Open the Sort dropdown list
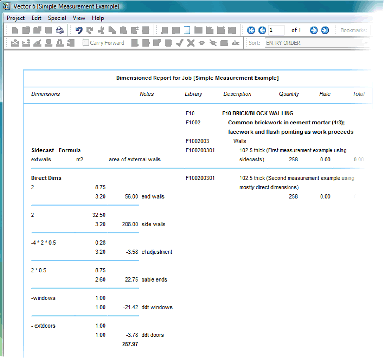Viewport: 384px width, 361px height. (x=317, y=43)
